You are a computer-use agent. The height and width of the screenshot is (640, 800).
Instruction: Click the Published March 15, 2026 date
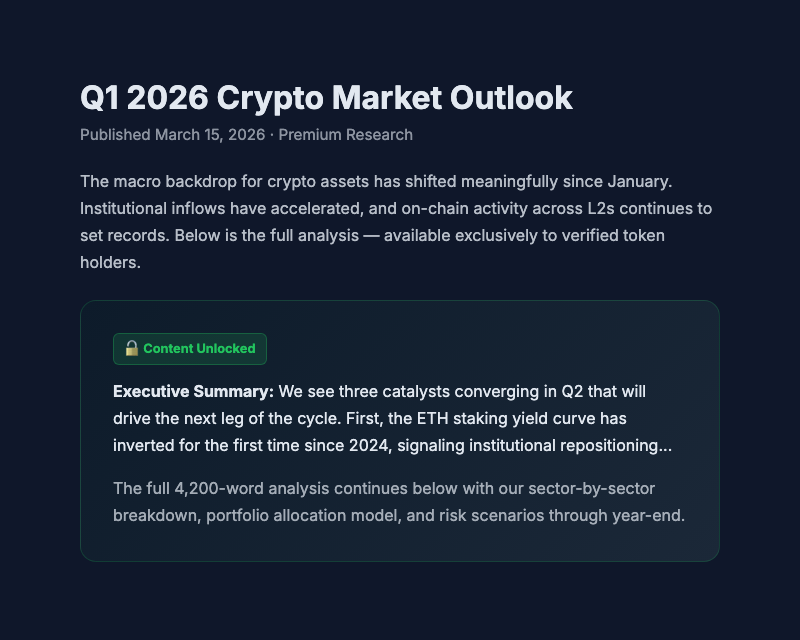click(x=172, y=135)
